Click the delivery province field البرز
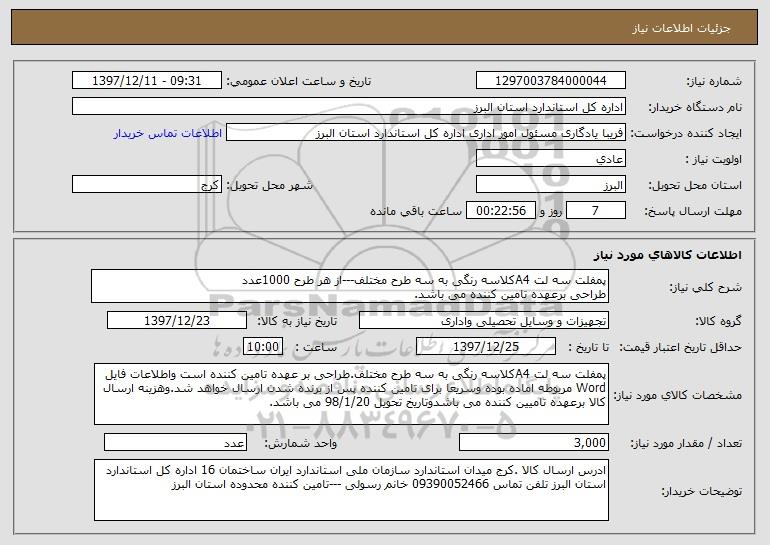The height and width of the screenshot is (545, 770). point(550,185)
